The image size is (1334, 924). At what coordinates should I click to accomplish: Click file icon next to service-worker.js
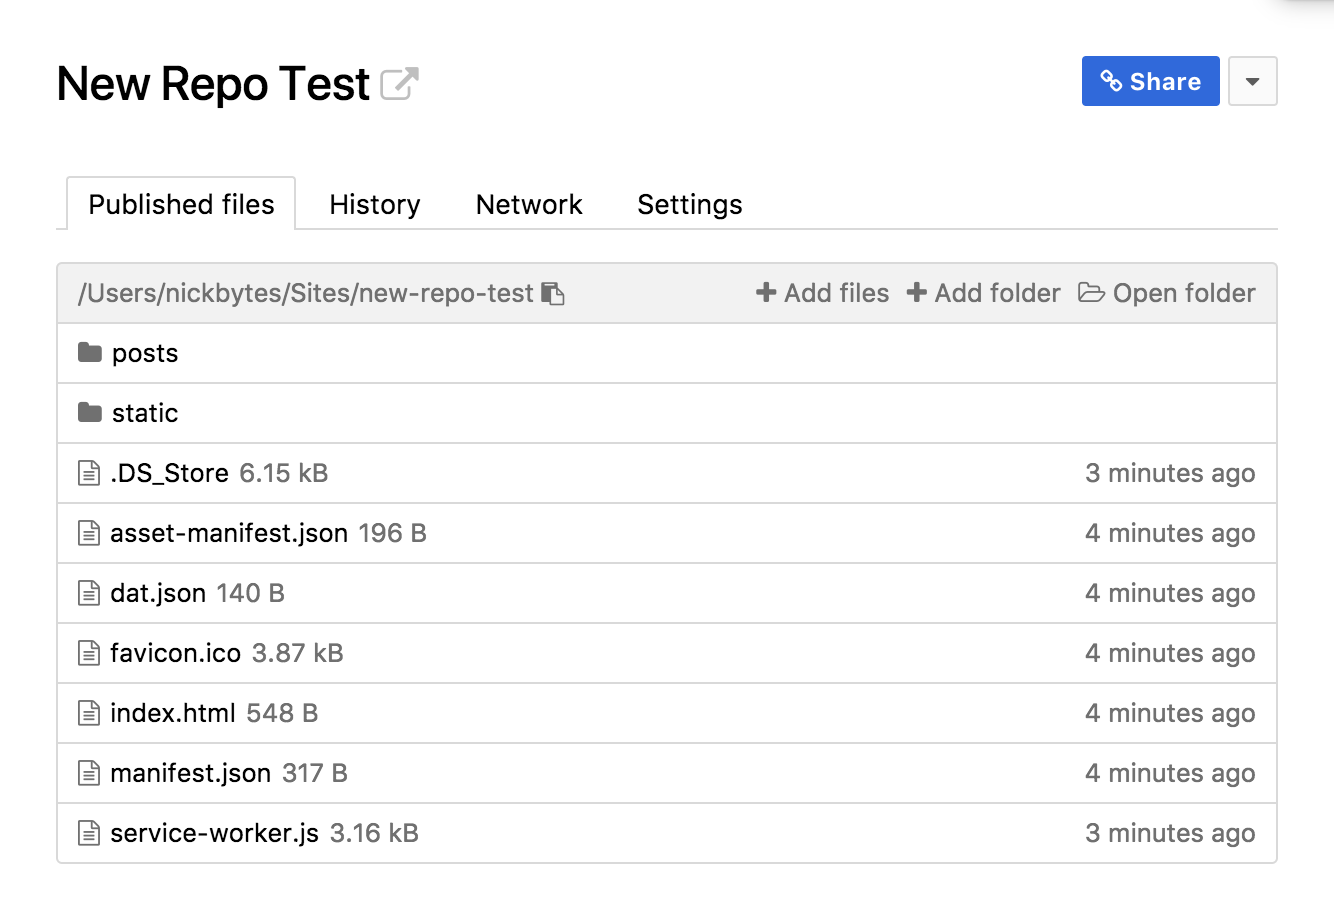[x=89, y=833]
